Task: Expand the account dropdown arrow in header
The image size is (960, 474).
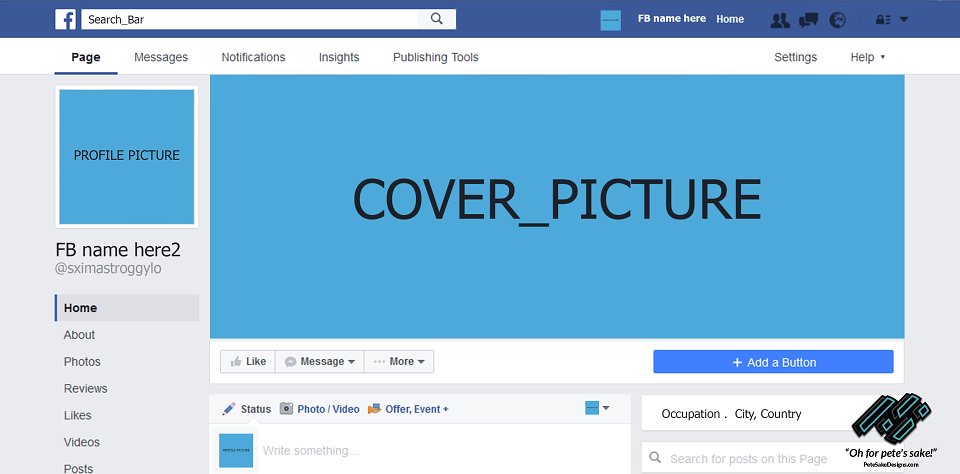Action: (x=904, y=20)
